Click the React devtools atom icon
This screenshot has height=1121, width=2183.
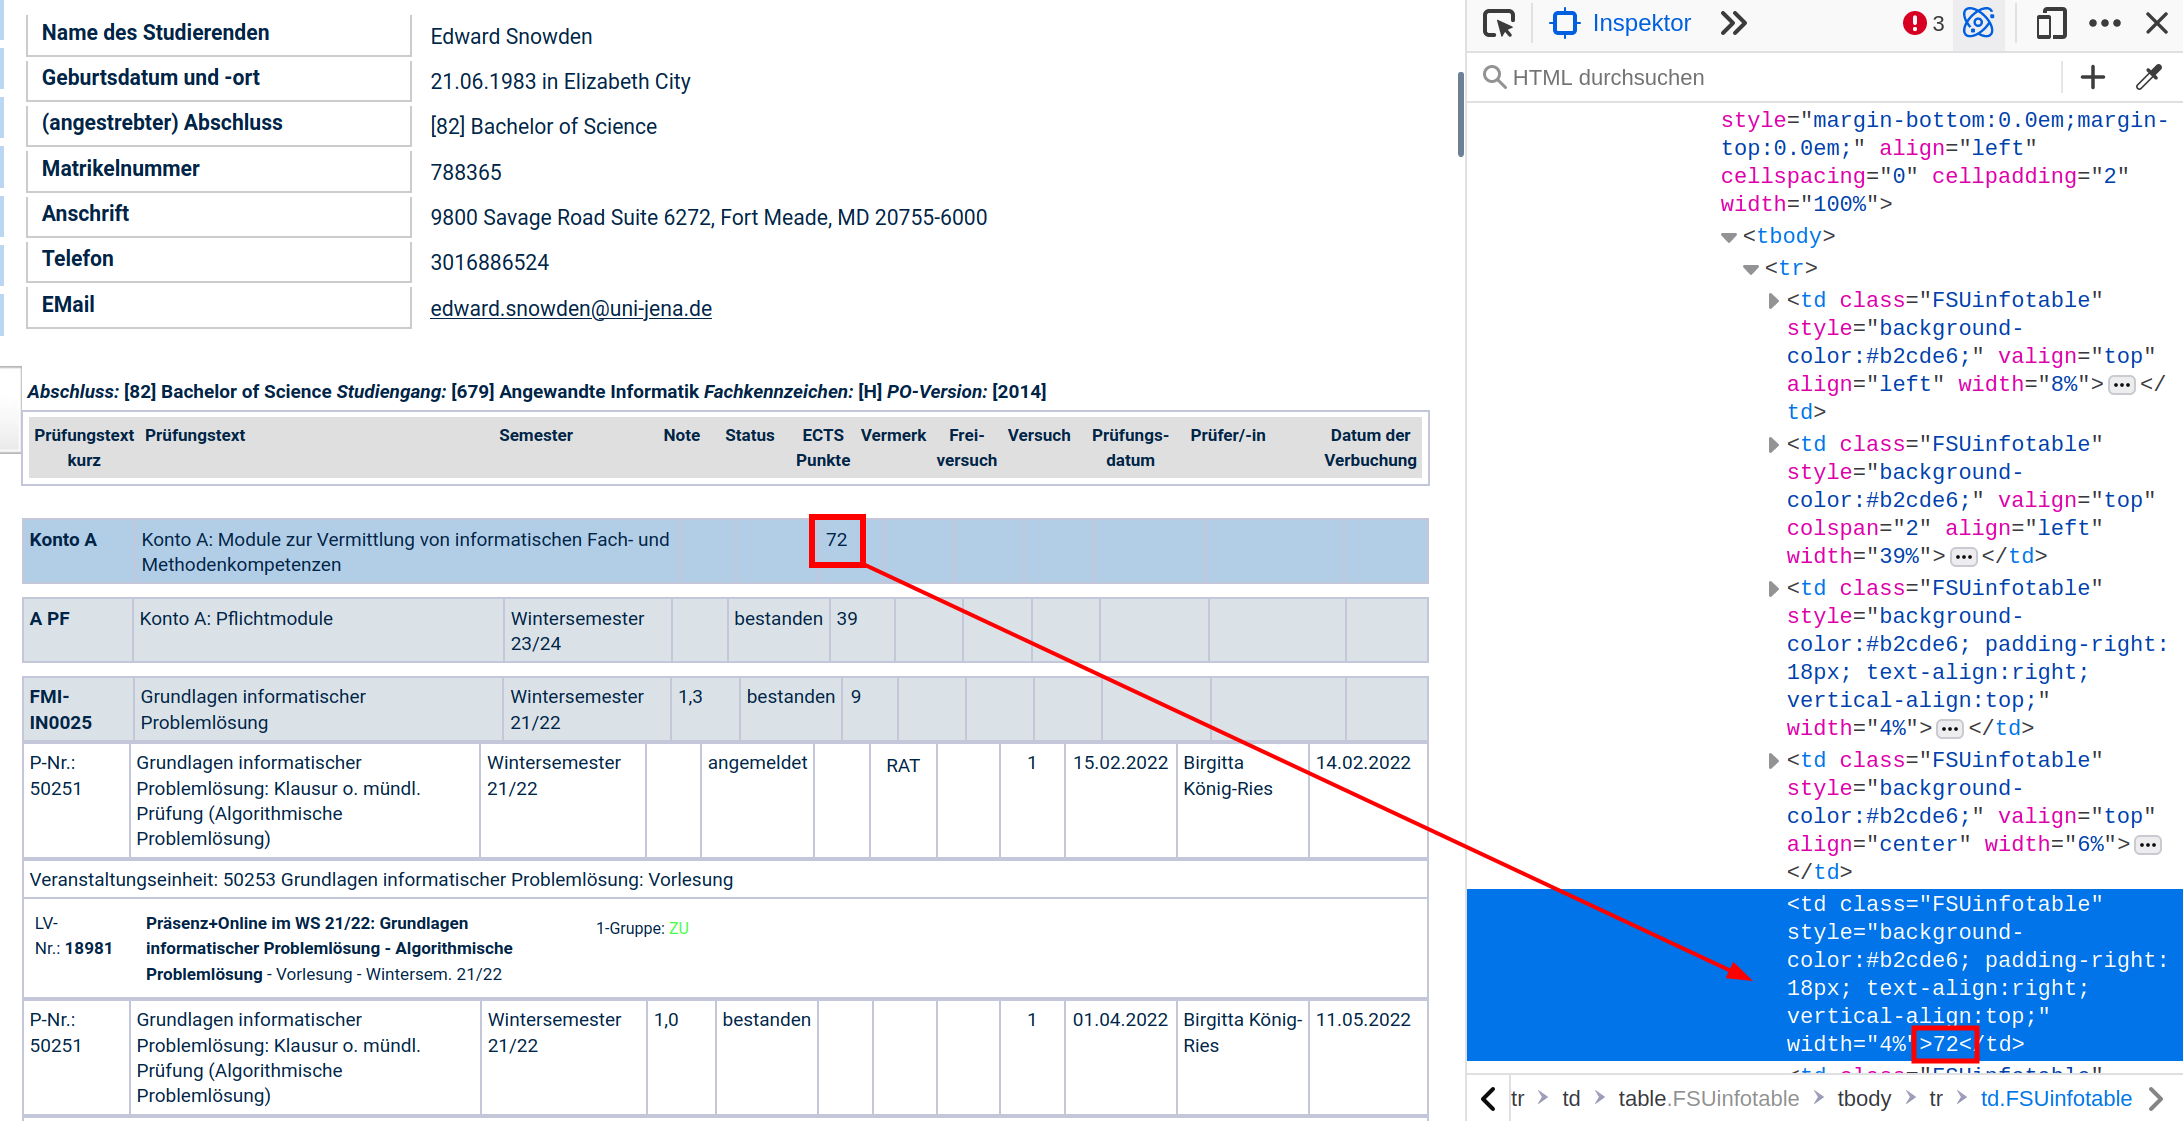point(1978,23)
